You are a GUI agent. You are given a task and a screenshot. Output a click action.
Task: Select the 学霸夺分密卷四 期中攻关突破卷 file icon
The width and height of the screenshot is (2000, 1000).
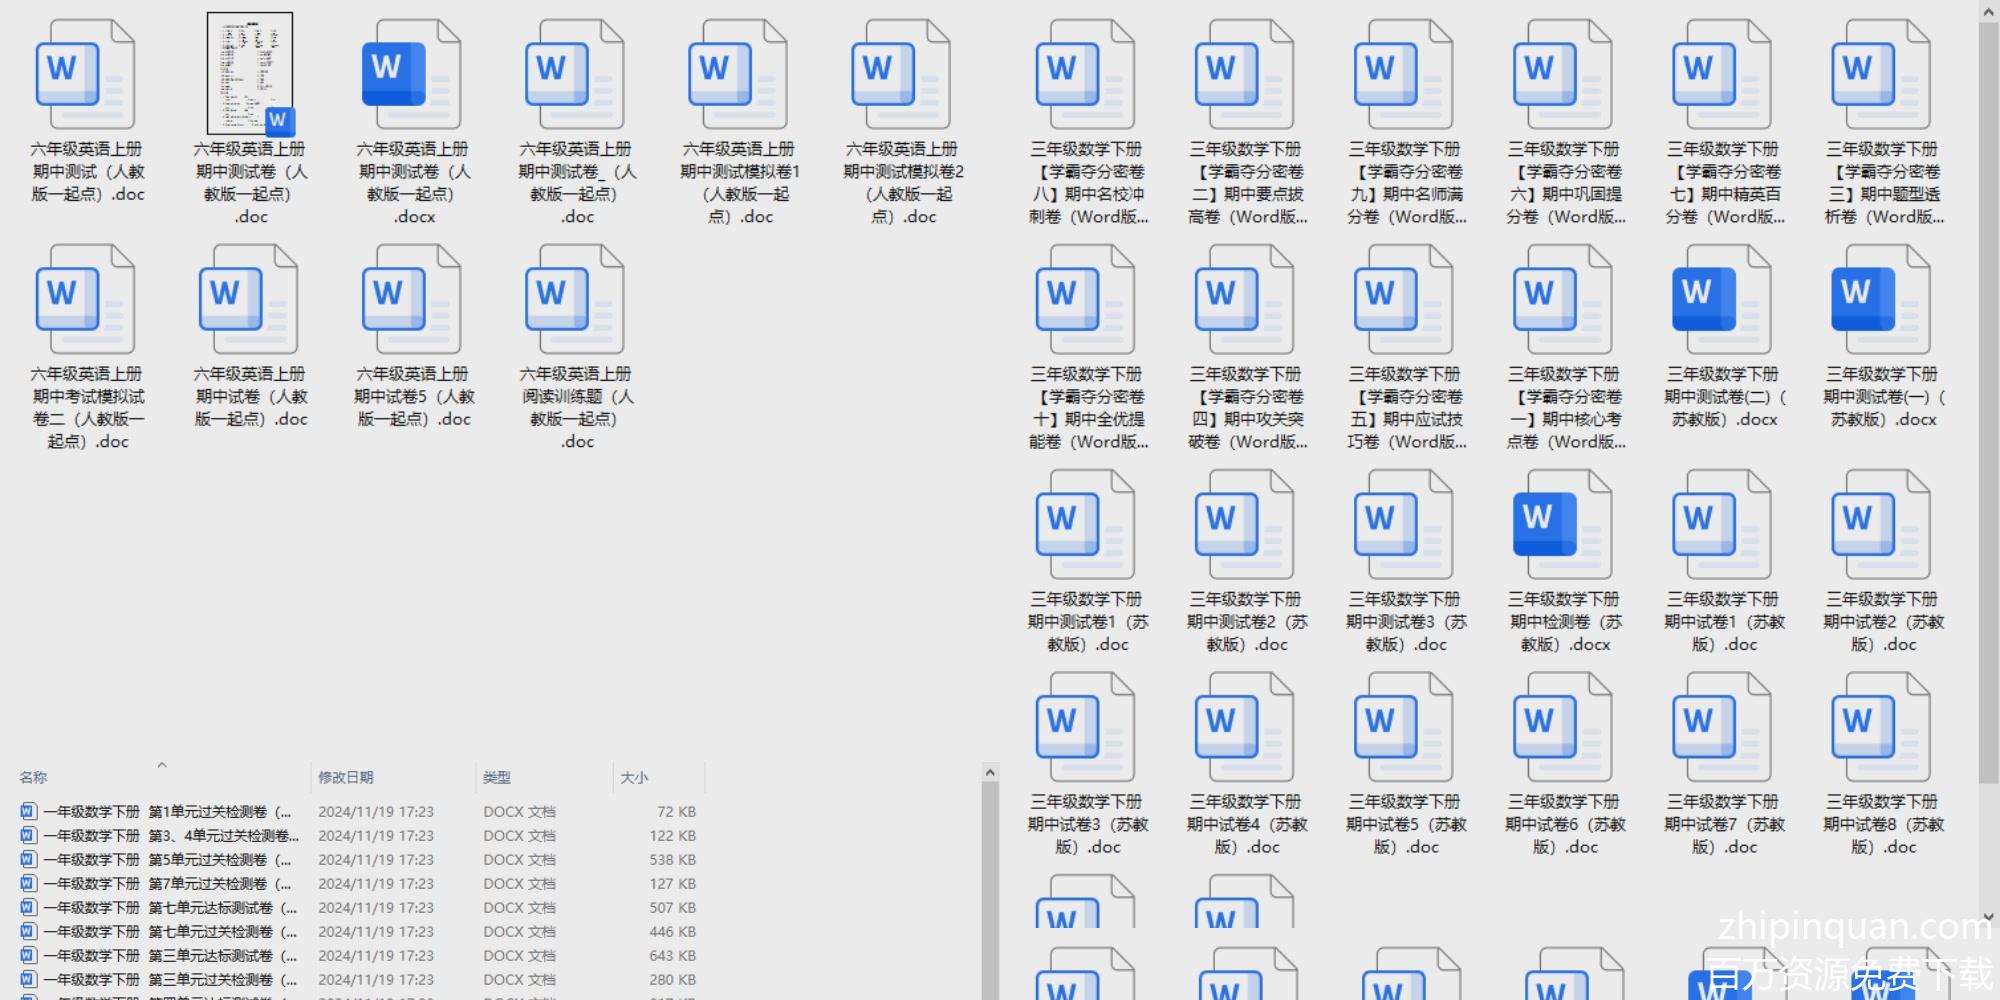pos(1245,300)
